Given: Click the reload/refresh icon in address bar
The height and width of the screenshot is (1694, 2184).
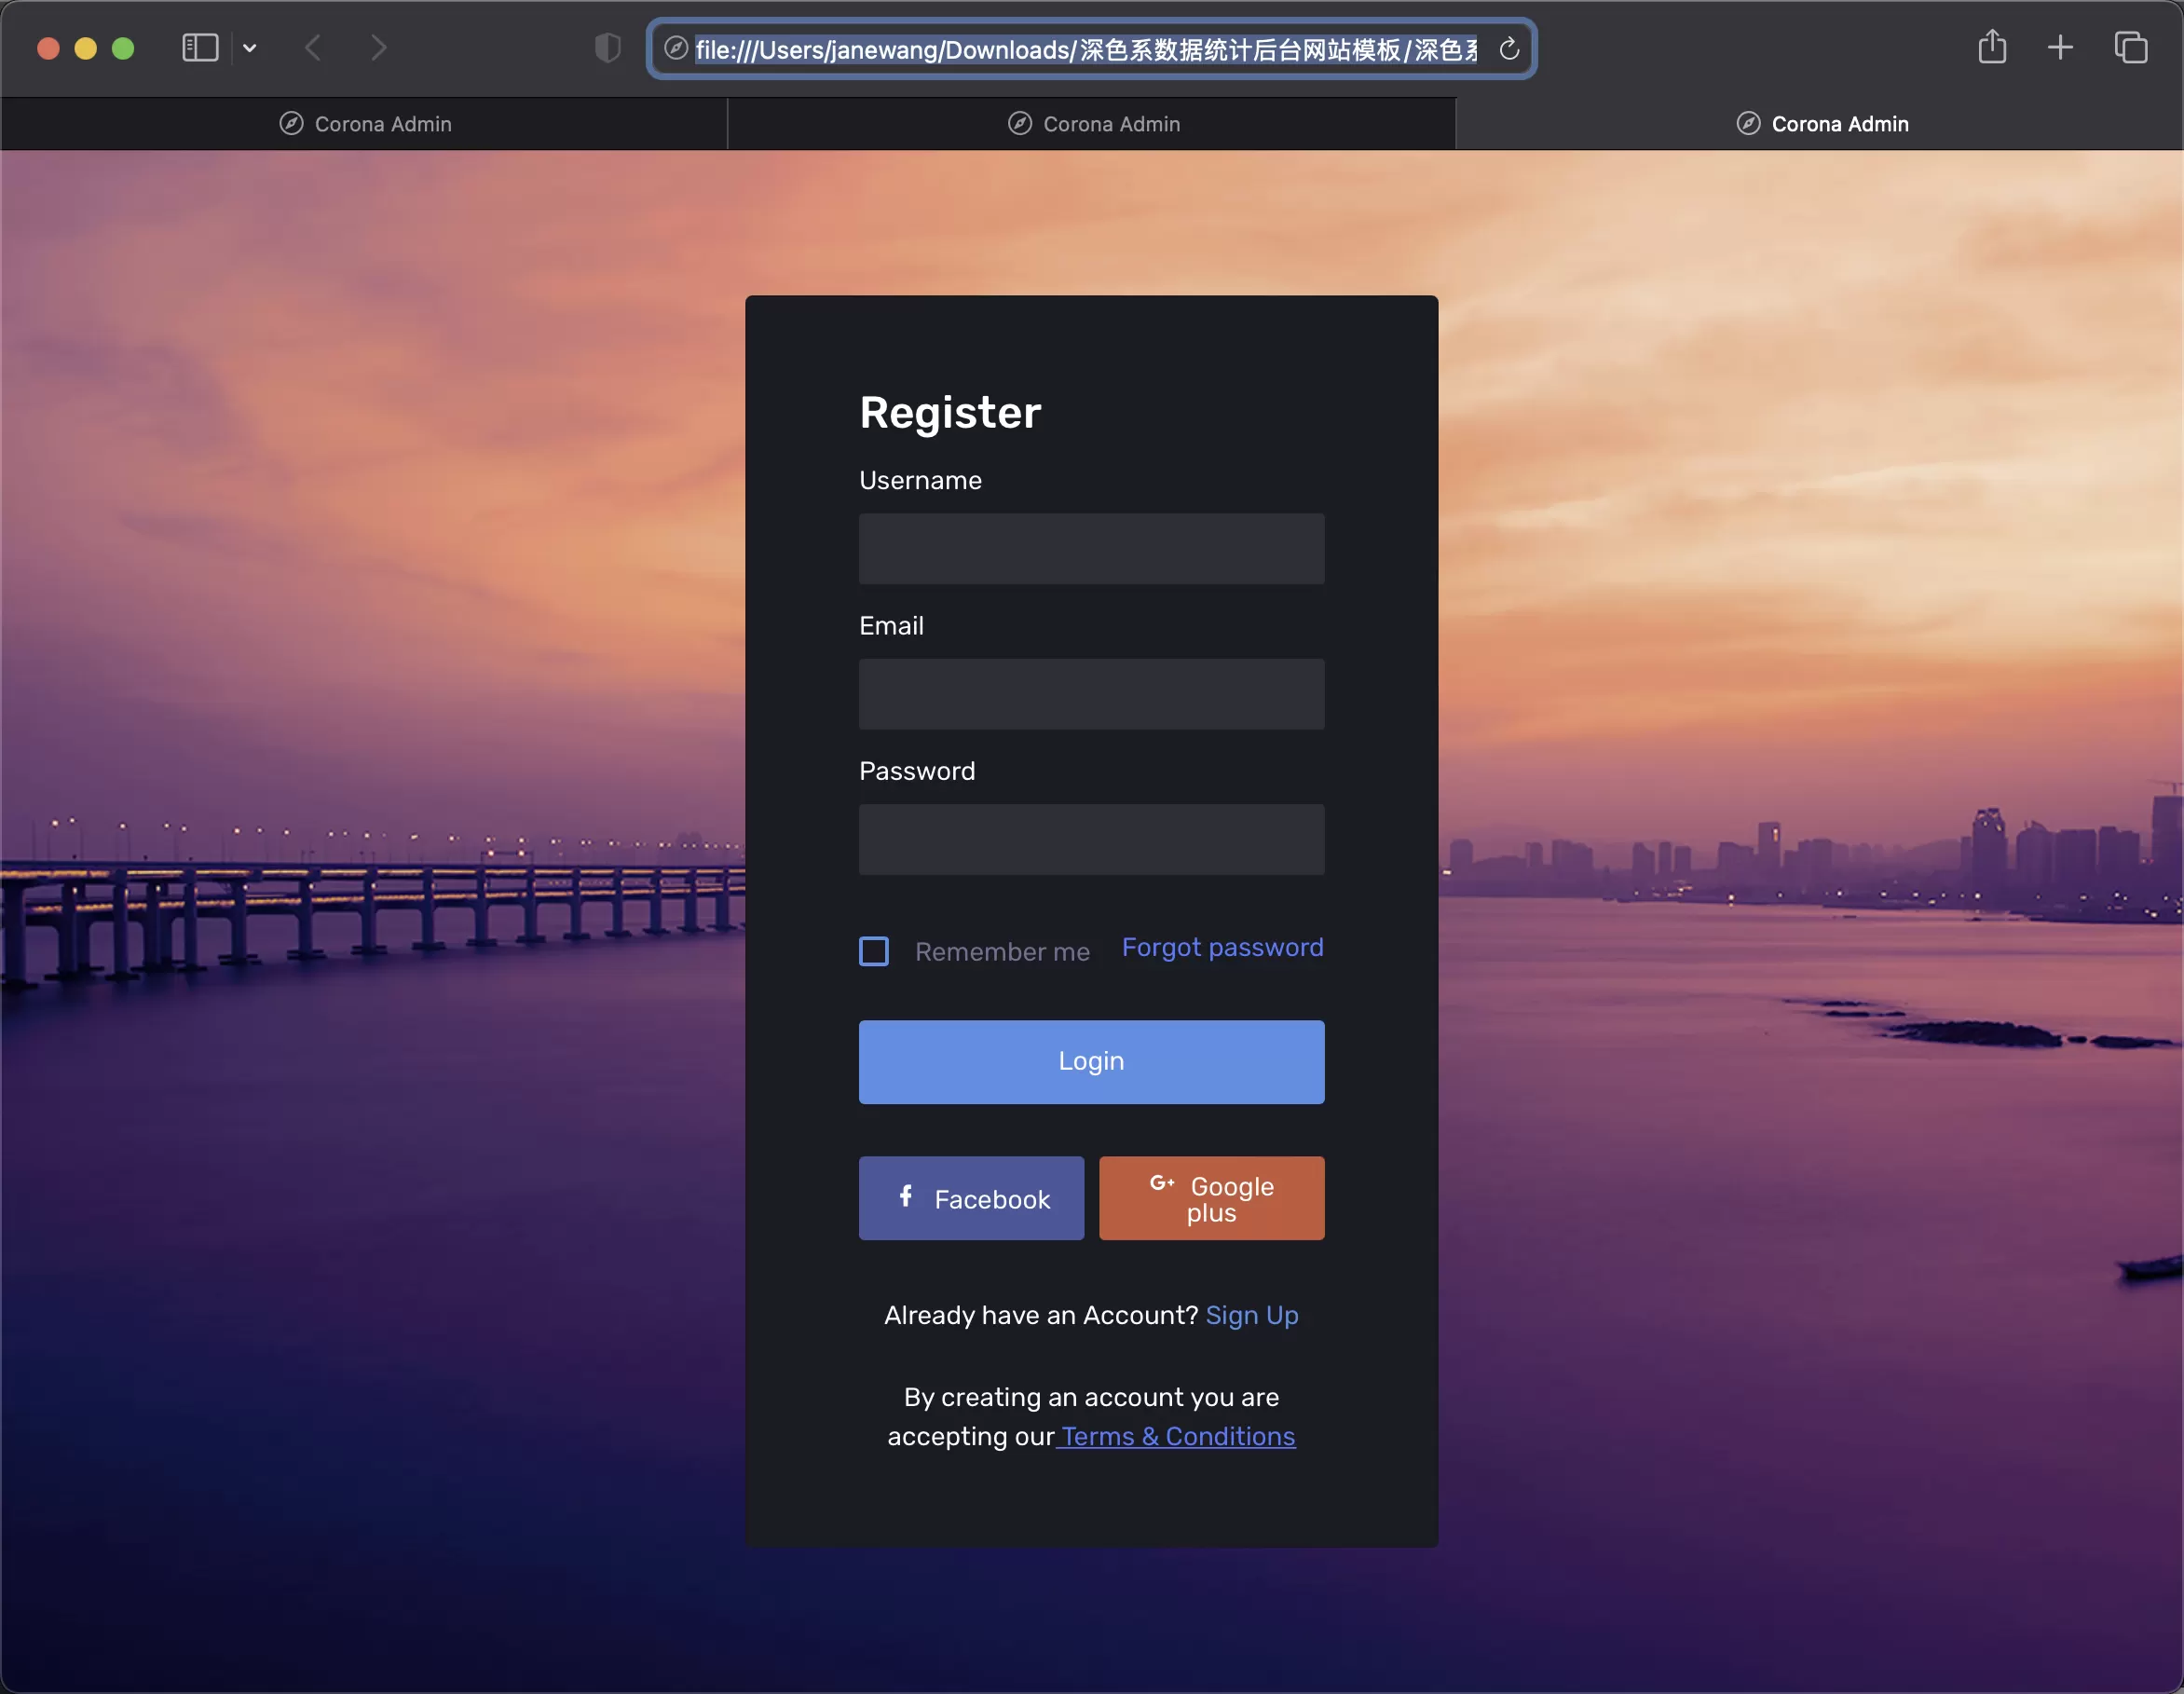Looking at the screenshot, I should click(x=1508, y=48).
